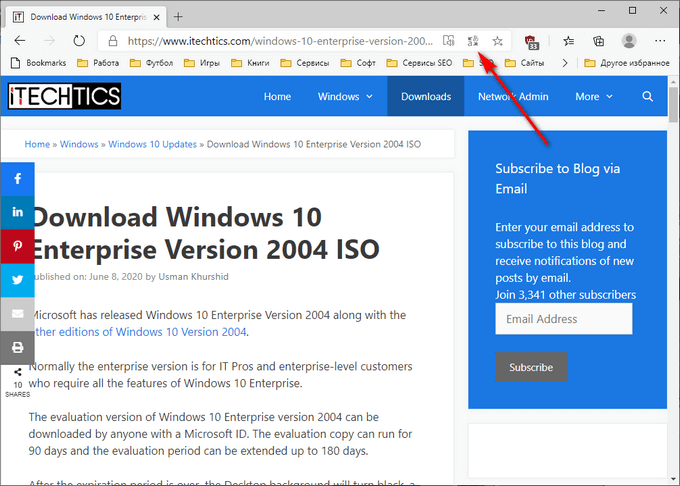Open the Сервисы bookmarks folder
This screenshot has width=680, height=486.
(305, 63)
